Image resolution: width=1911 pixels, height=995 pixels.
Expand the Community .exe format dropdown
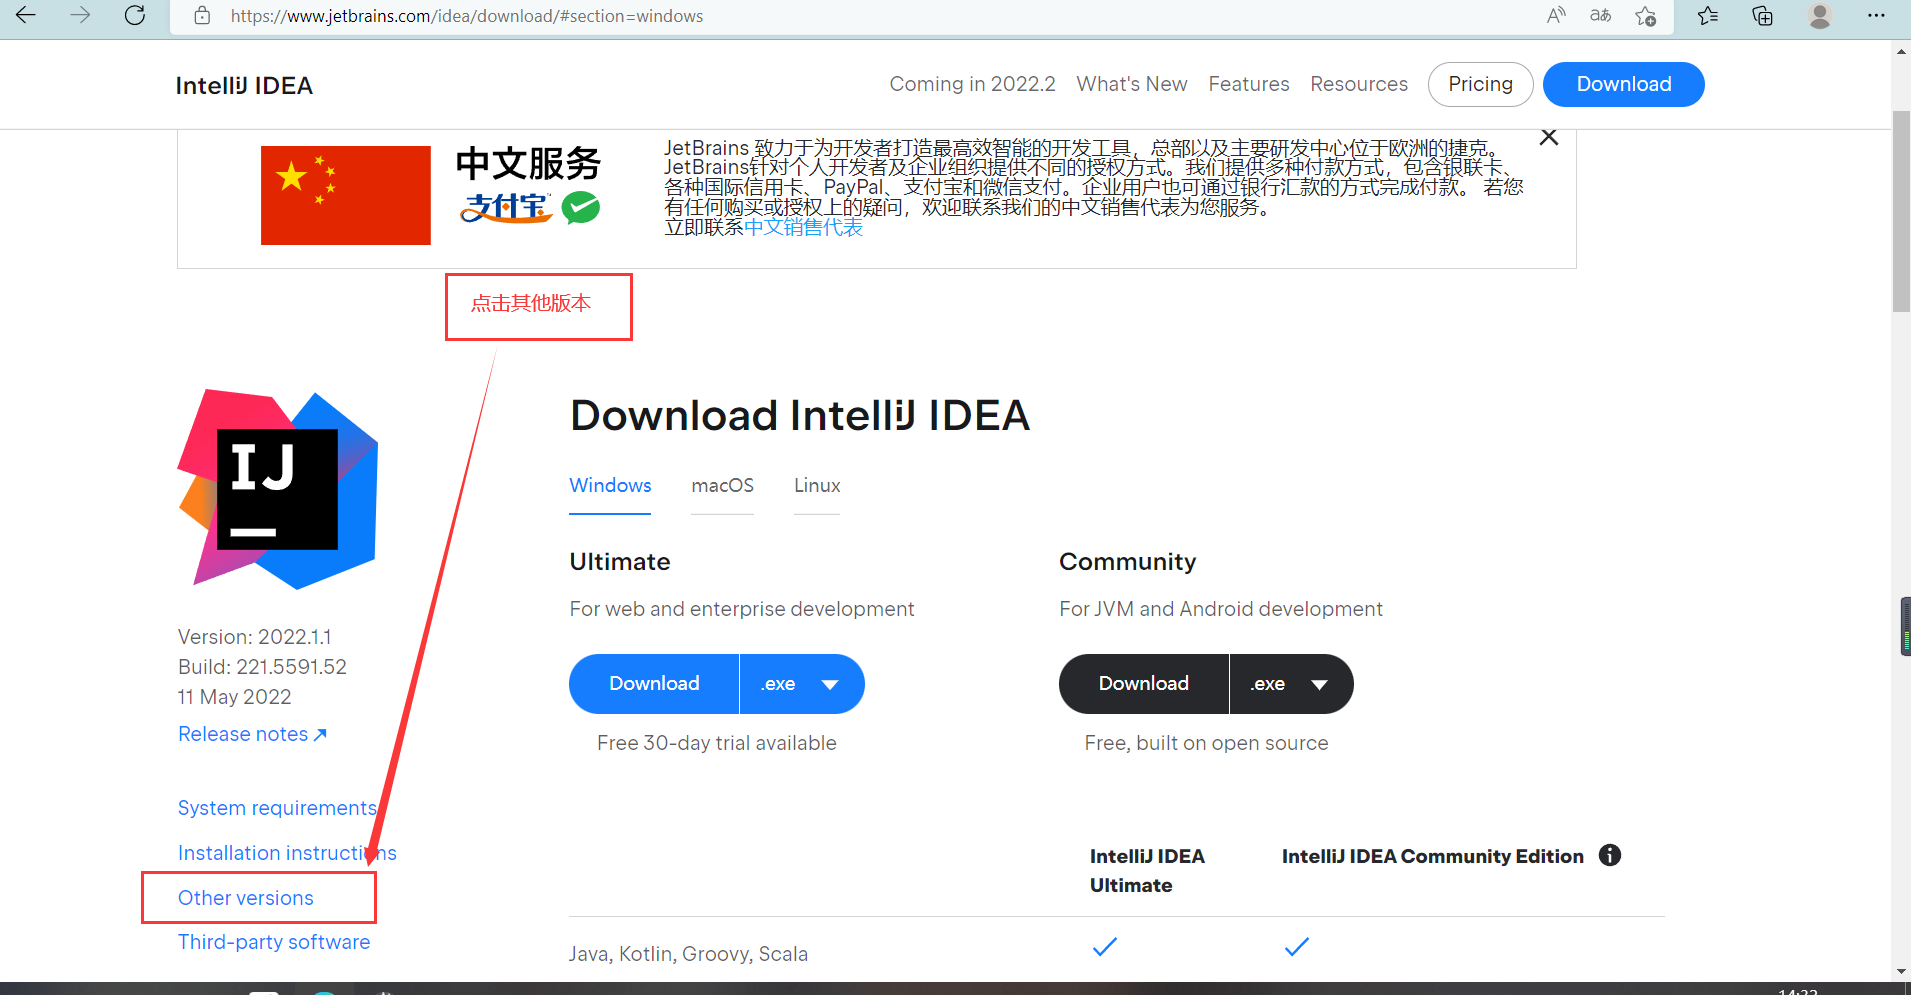click(1291, 684)
